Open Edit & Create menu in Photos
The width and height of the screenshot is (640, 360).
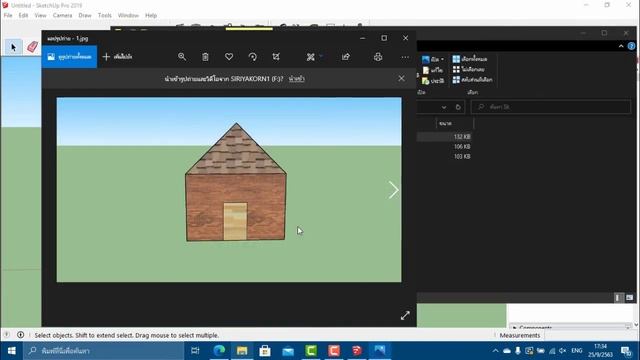point(314,57)
